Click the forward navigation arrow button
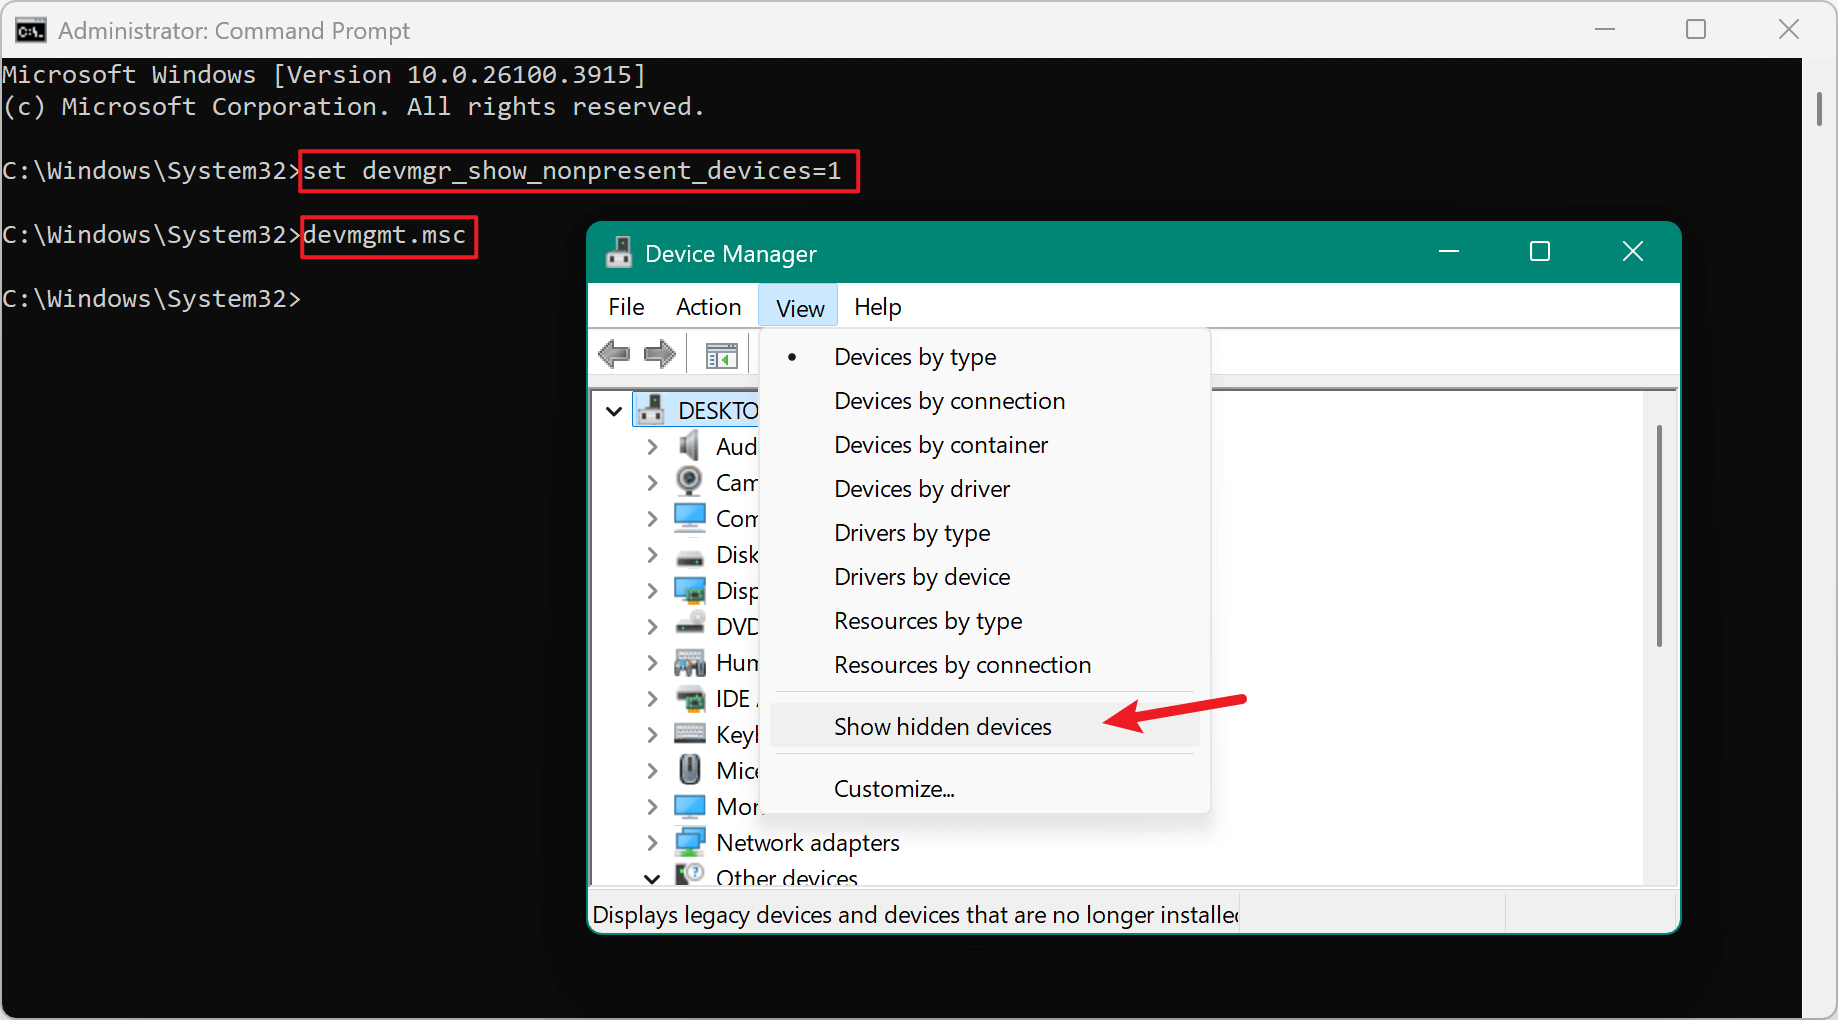Viewport: 1838px width, 1020px height. [x=659, y=353]
